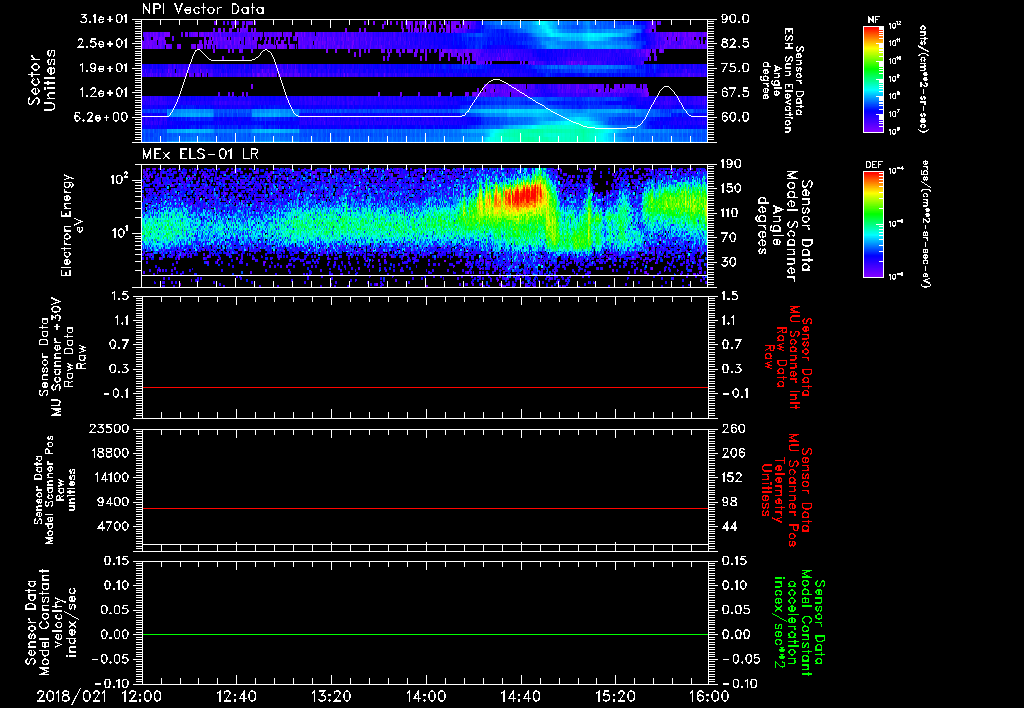Click the '150' scanner angle tick label

pyautogui.click(x=732, y=188)
